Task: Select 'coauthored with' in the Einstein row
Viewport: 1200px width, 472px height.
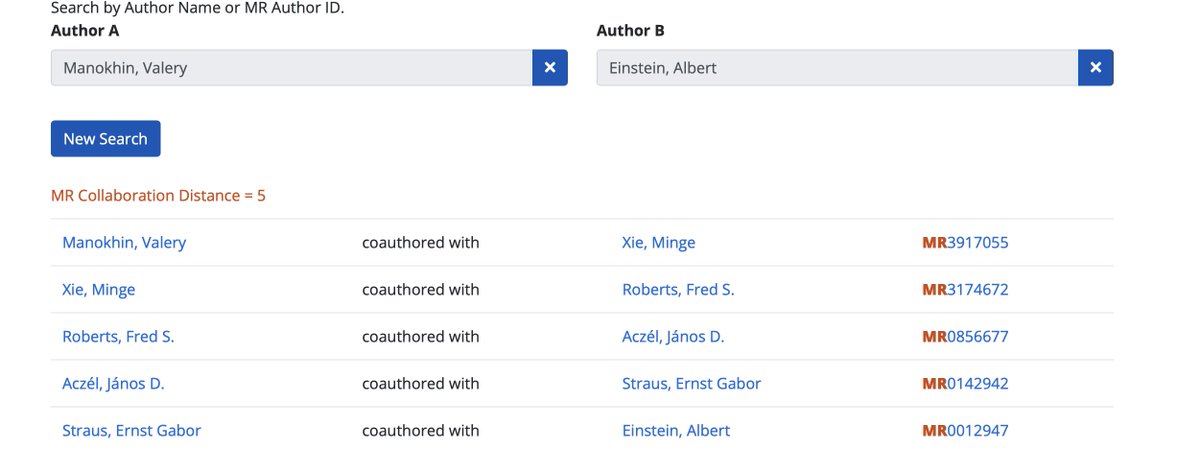Action: pyautogui.click(x=421, y=430)
